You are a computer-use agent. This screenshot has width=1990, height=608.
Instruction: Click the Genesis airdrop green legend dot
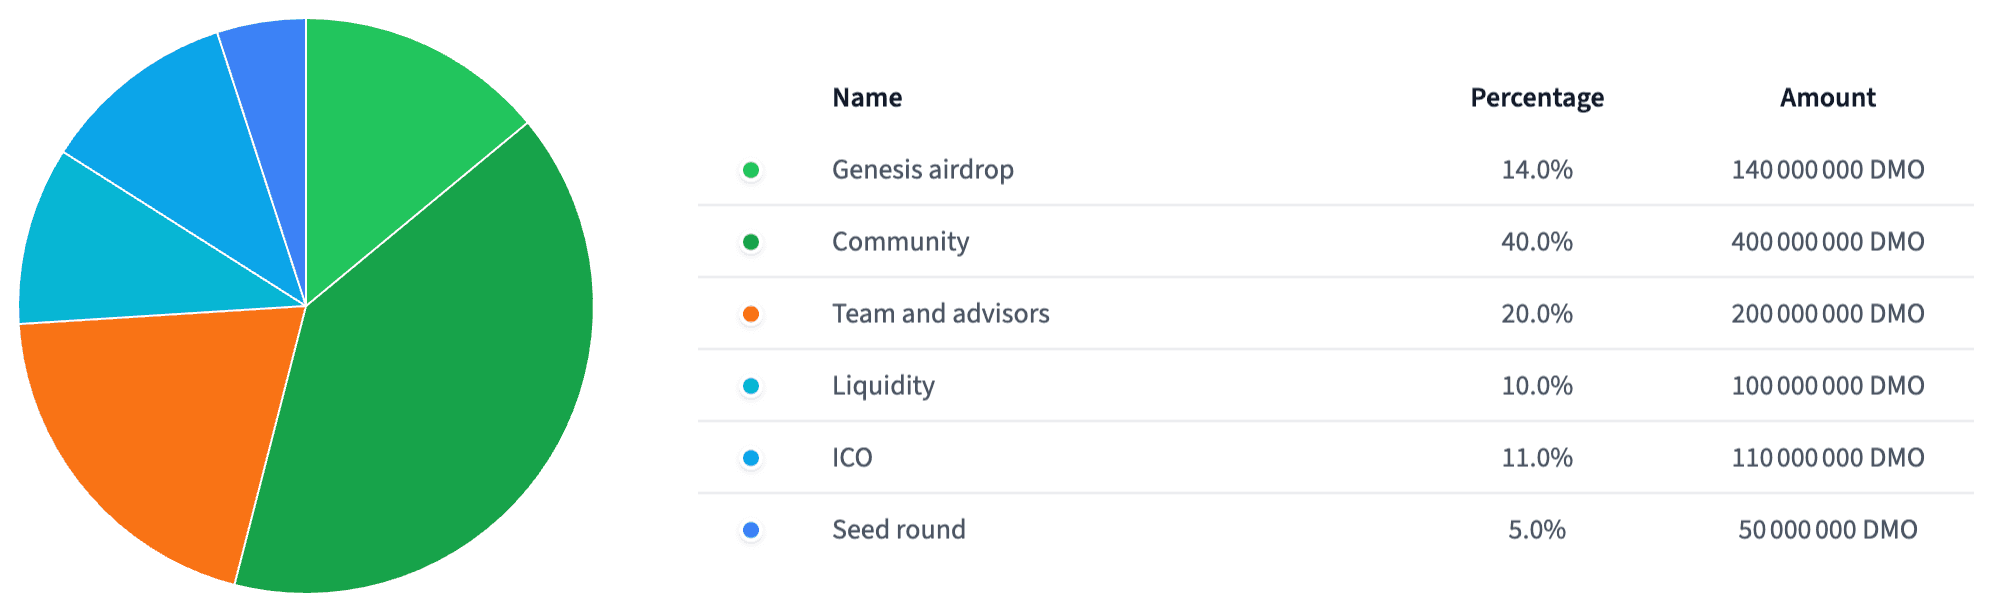(751, 170)
